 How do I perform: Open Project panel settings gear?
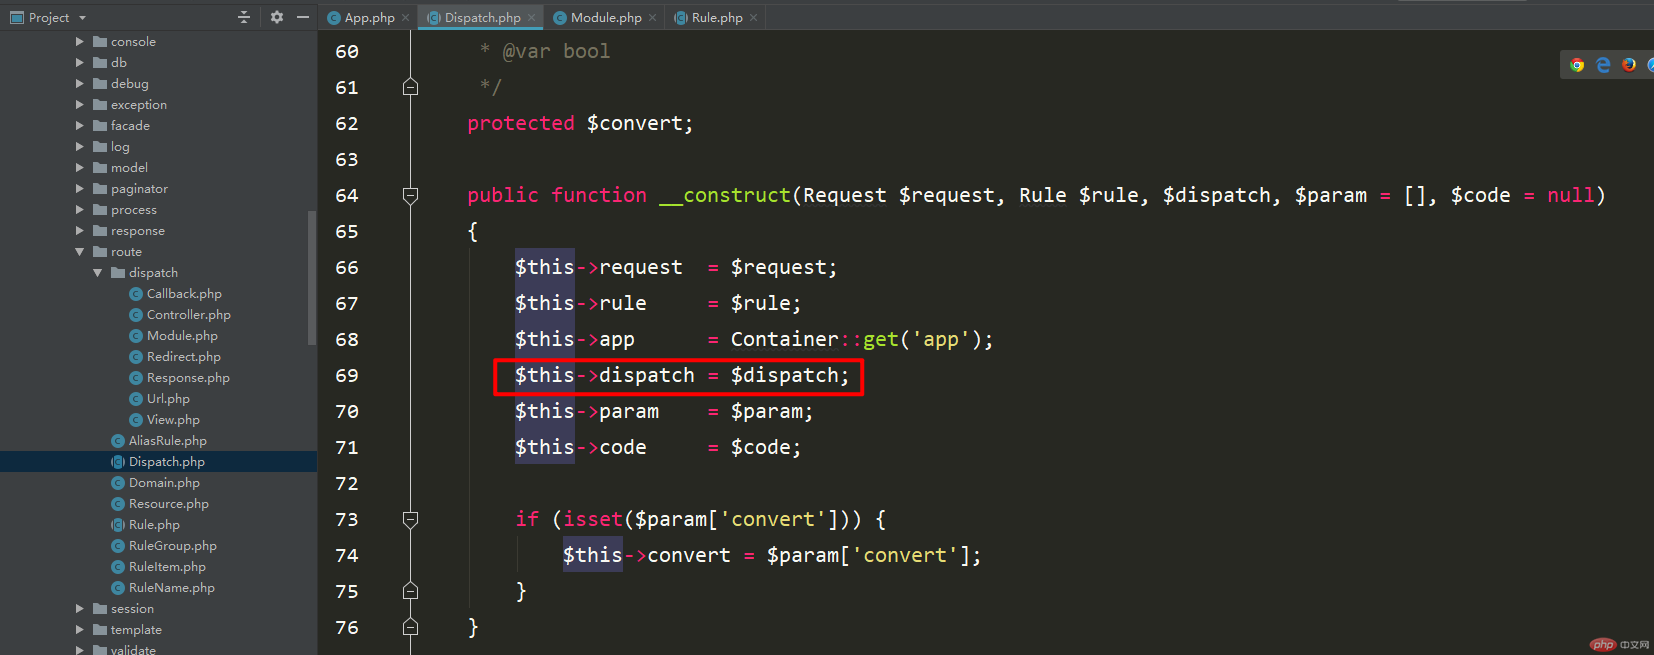click(x=277, y=17)
